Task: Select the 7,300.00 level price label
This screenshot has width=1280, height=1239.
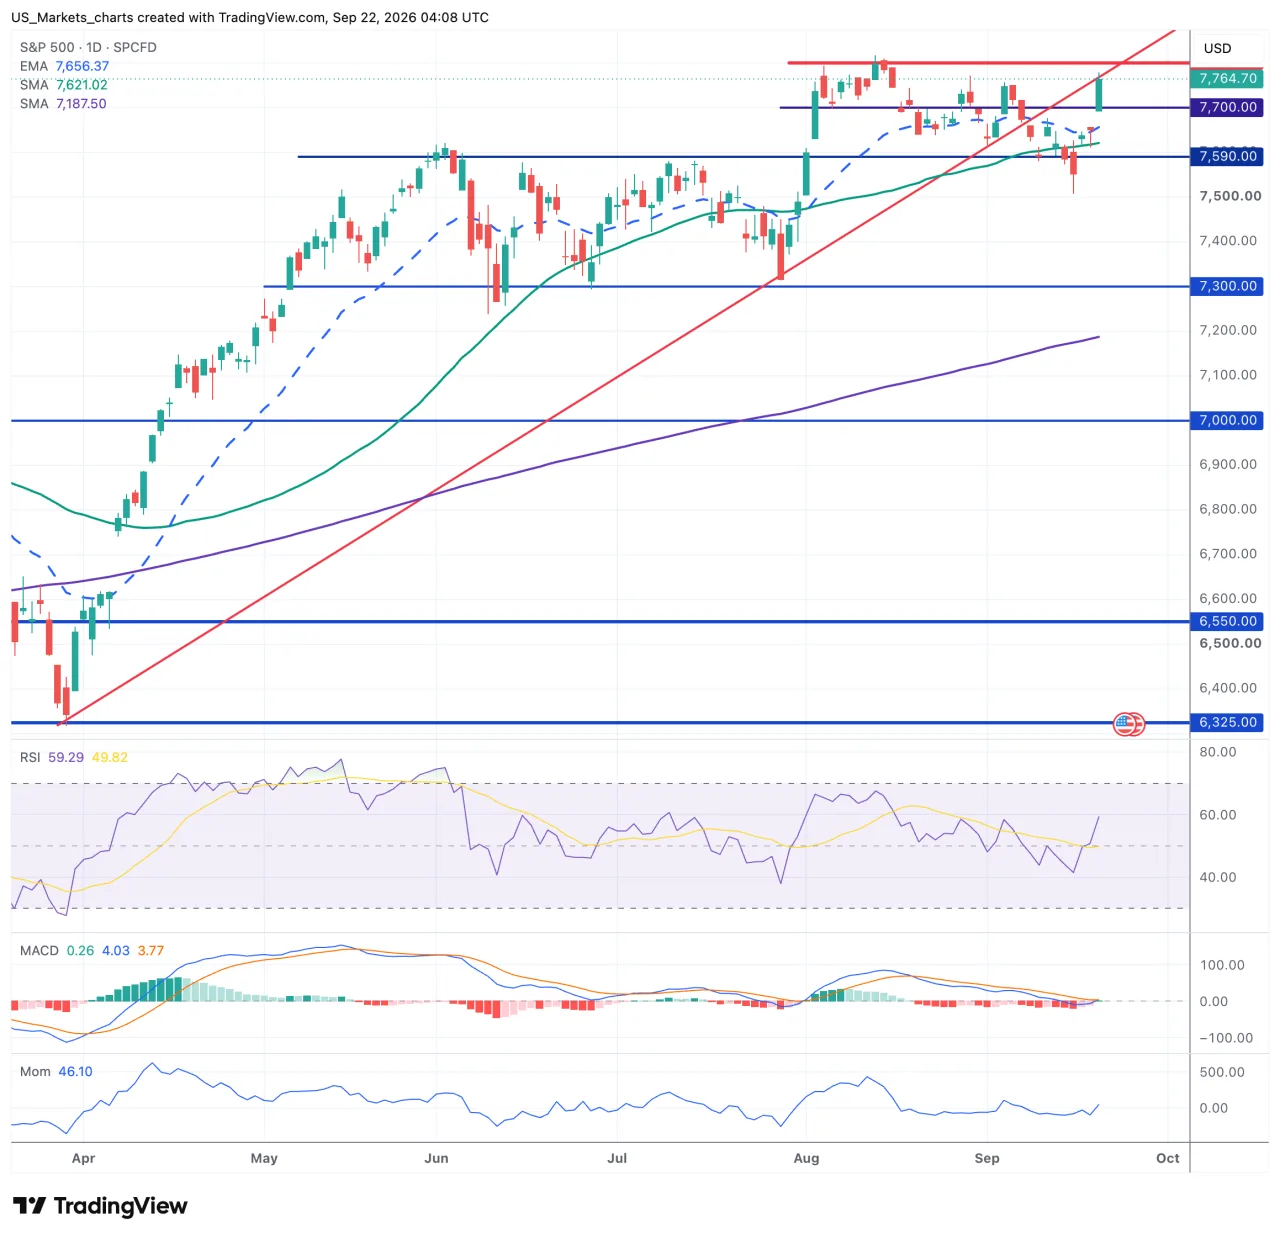Action: 1227,286
